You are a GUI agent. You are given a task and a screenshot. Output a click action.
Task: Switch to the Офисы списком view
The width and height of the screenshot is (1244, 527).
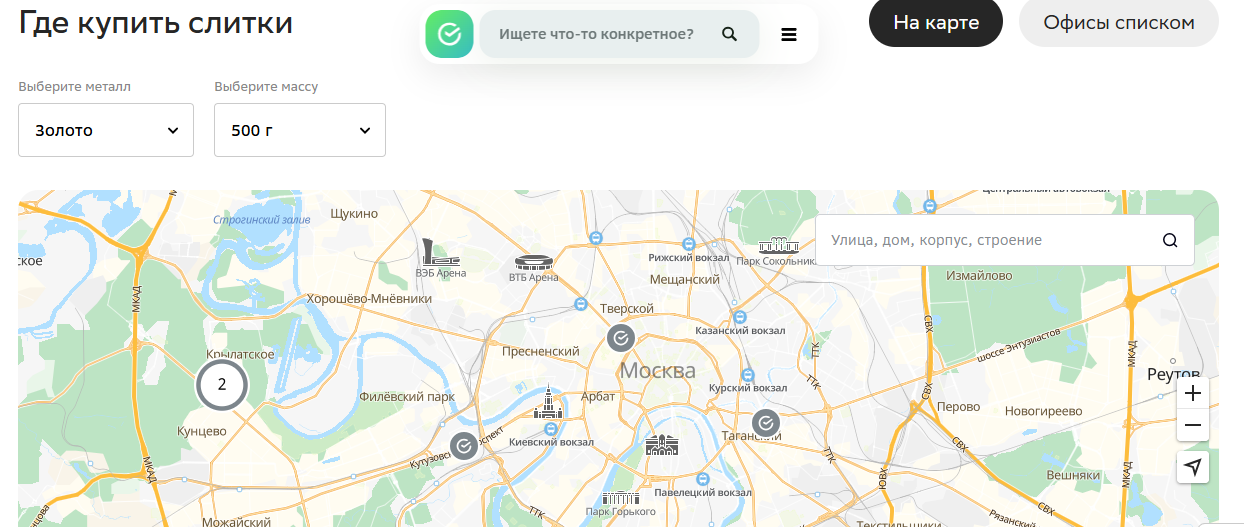coord(1118,22)
